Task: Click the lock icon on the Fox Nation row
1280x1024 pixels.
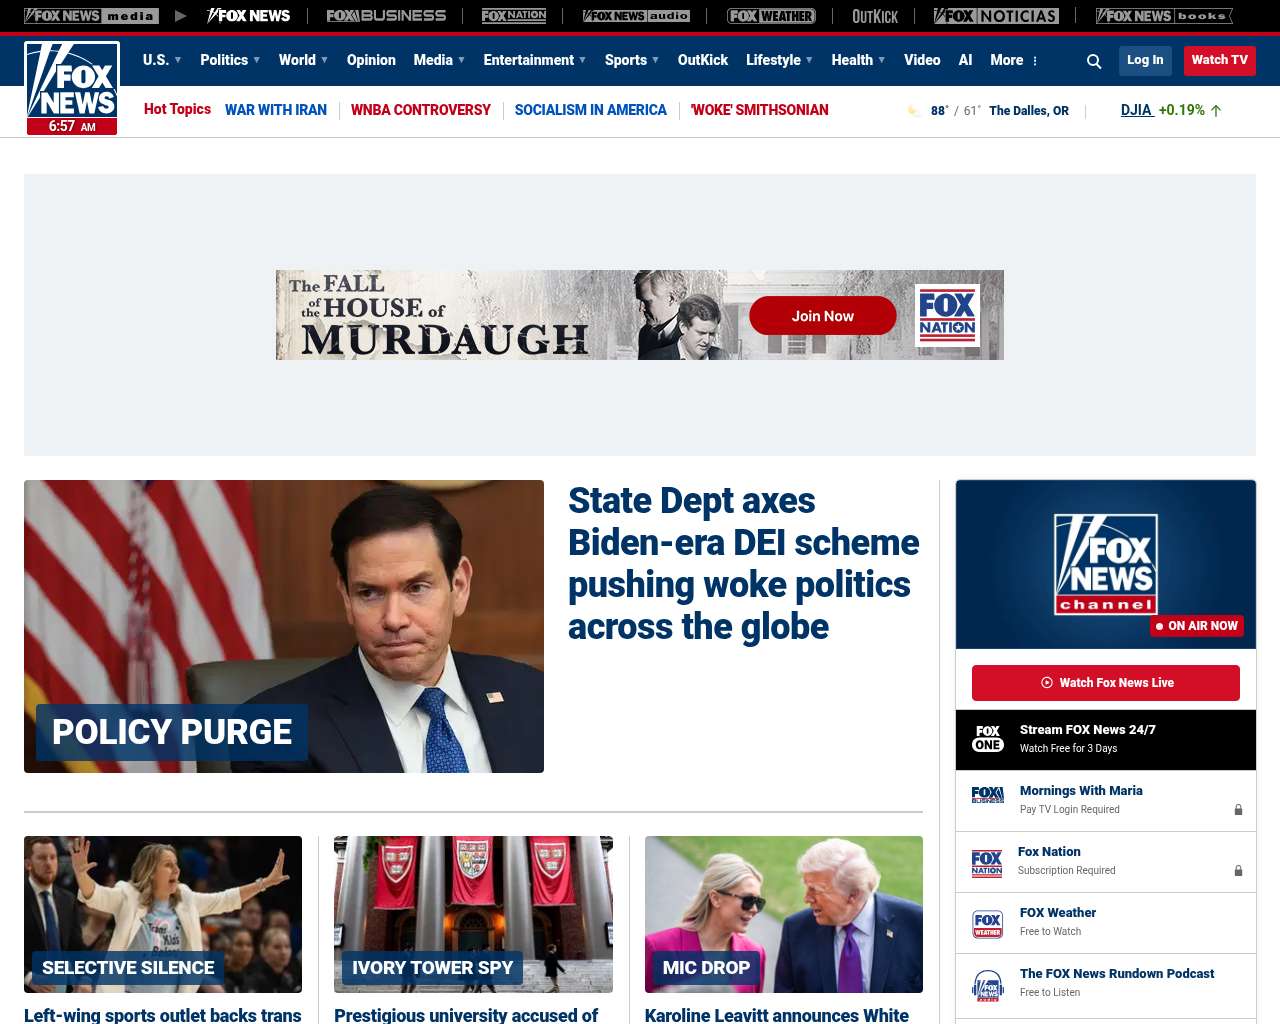Action: (x=1238, y=871)
